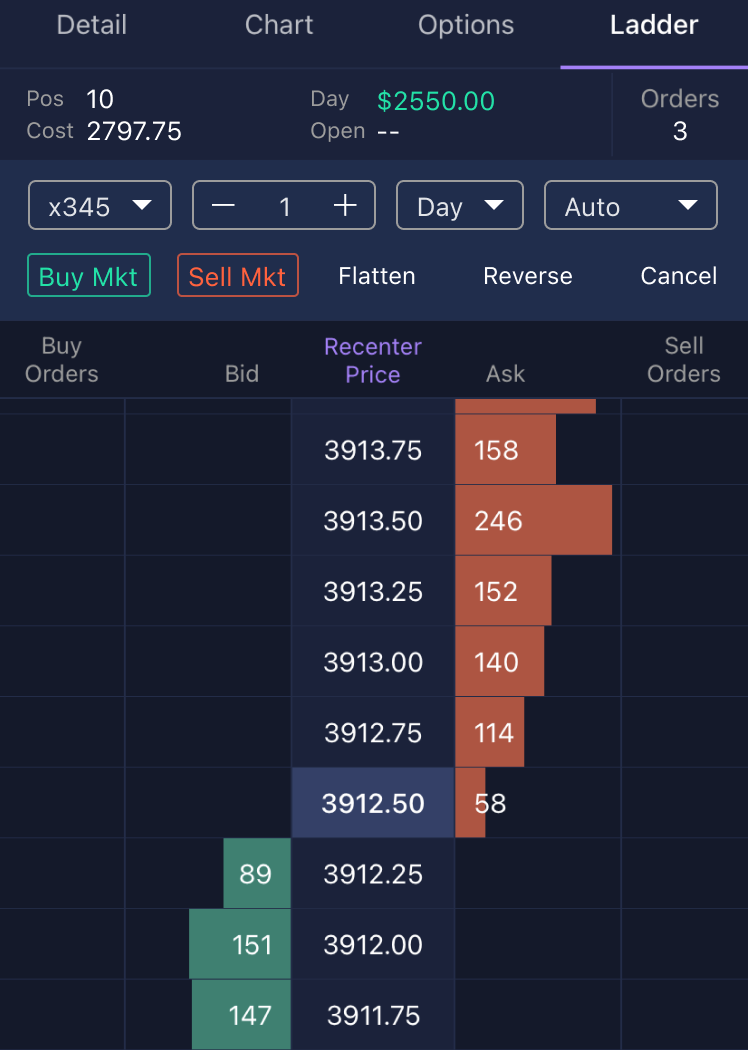Screen dimensions: 748x1050
Task: Switch to the Detail tab
Action: tap(93, 26)
